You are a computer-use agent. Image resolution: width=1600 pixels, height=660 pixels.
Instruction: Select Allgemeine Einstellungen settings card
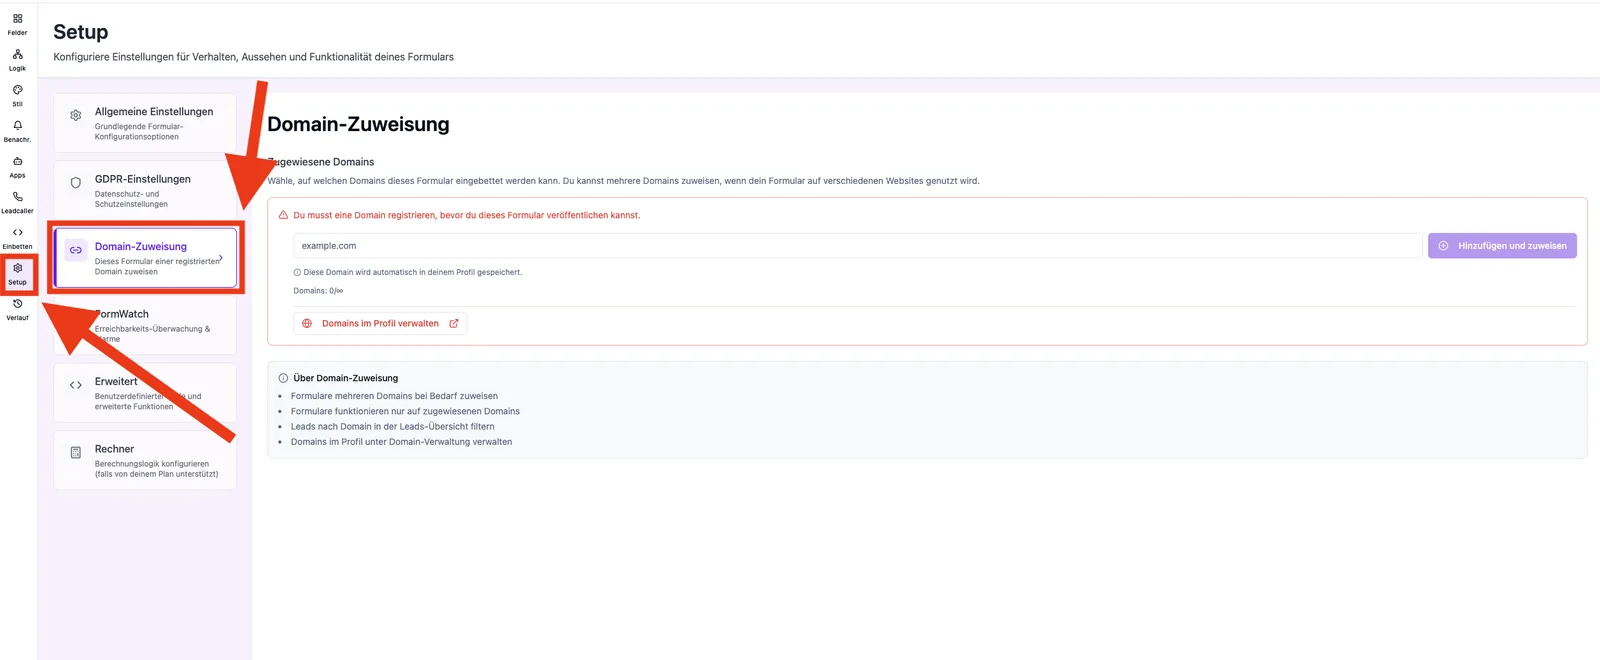(x=145, y=123)
